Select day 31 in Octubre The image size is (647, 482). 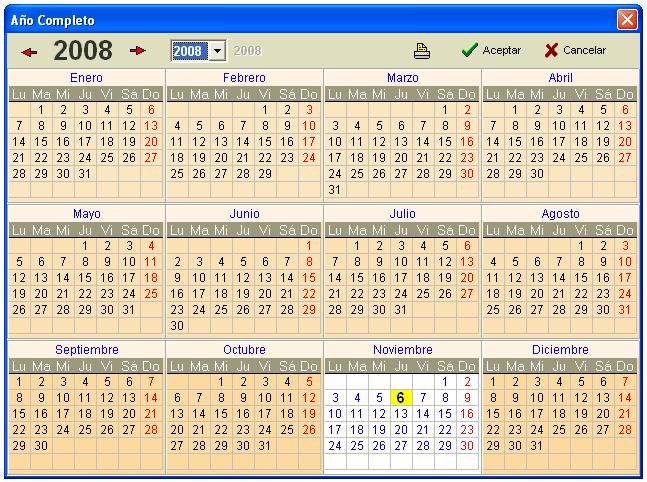[x=265, y=446]
